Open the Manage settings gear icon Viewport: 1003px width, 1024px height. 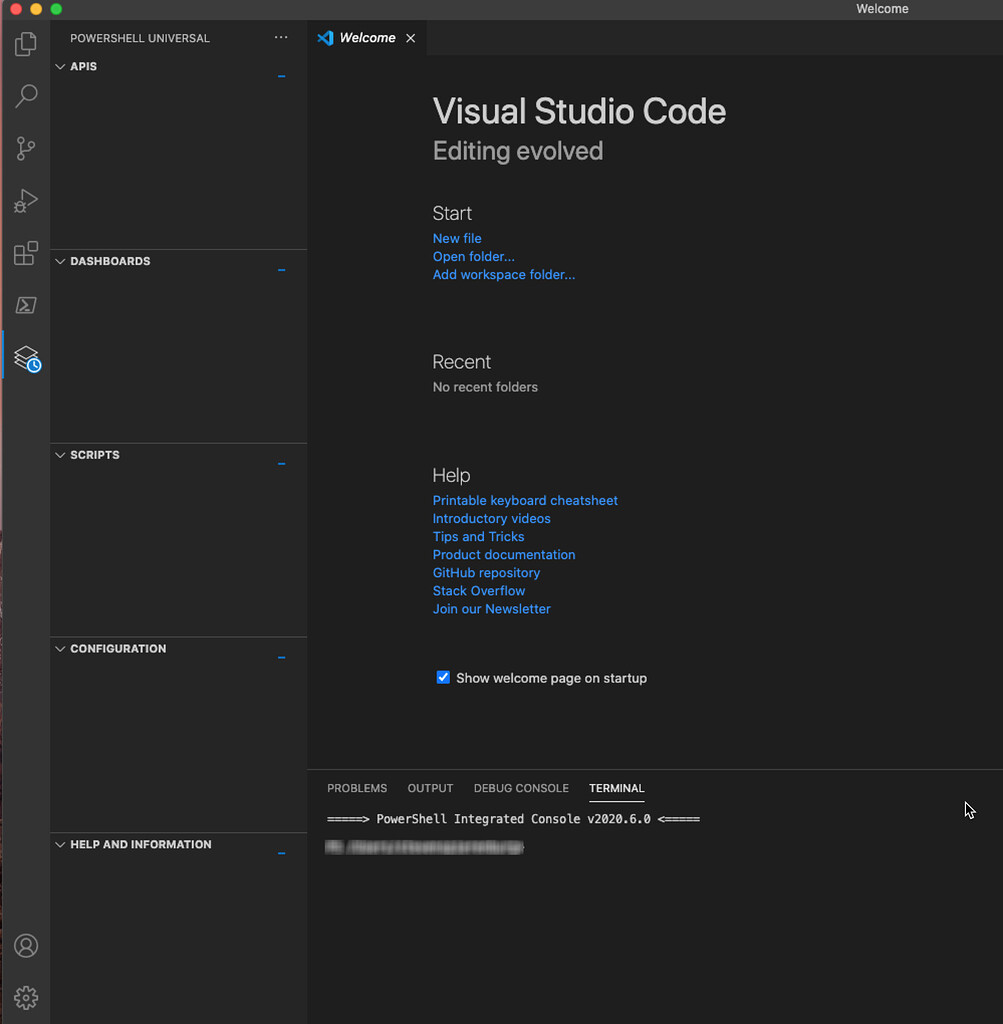pos(25,997)
